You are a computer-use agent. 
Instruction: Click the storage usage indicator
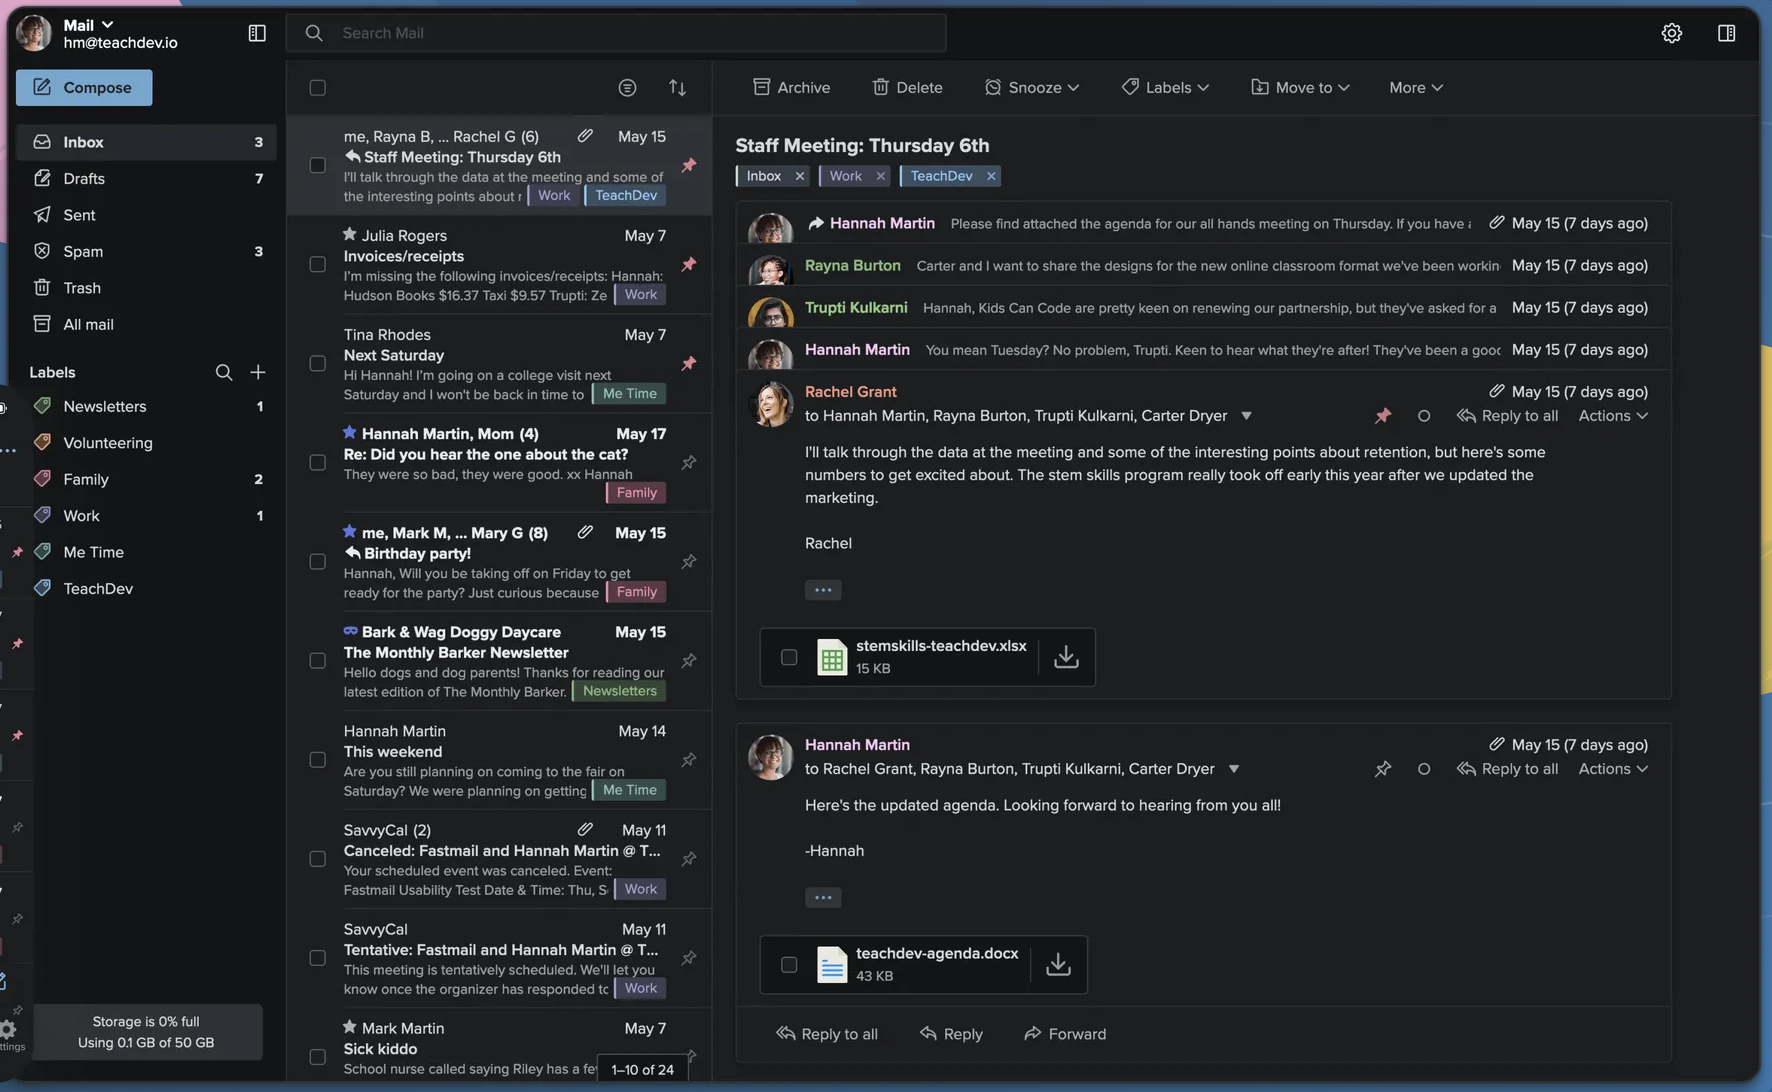click(146, 1031)
